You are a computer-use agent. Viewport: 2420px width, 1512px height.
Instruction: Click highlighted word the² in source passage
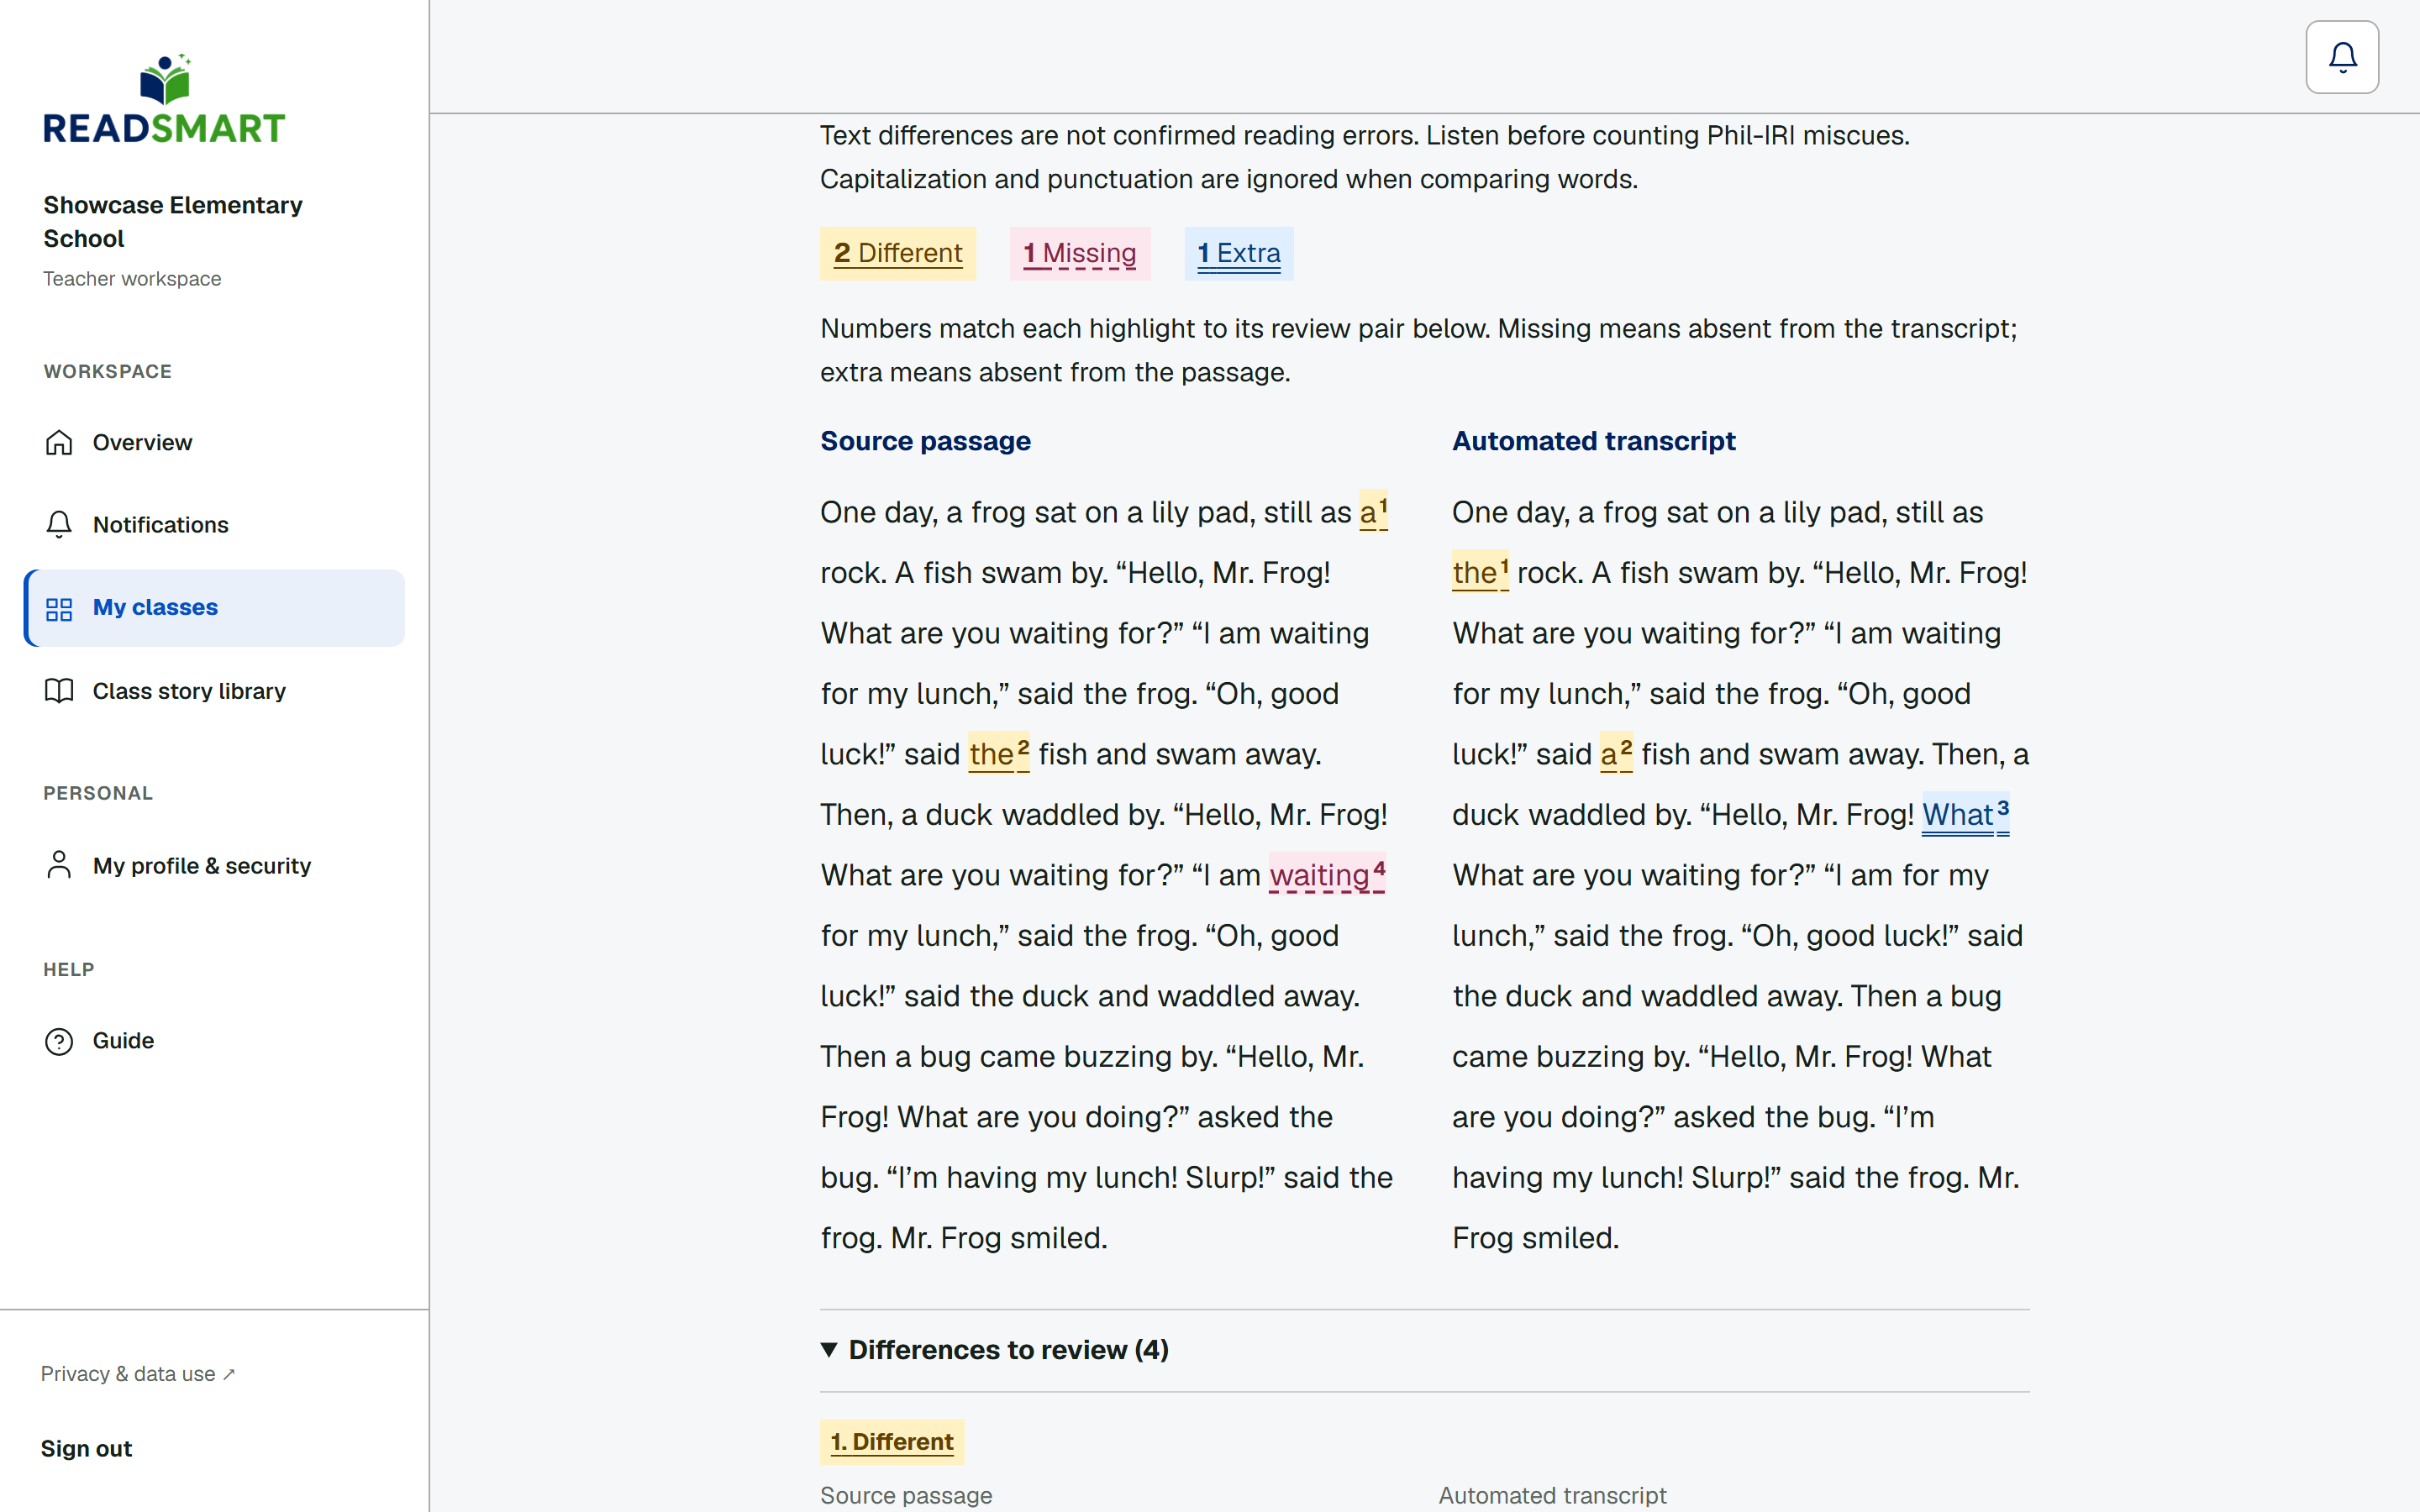[x=999, y=753]
